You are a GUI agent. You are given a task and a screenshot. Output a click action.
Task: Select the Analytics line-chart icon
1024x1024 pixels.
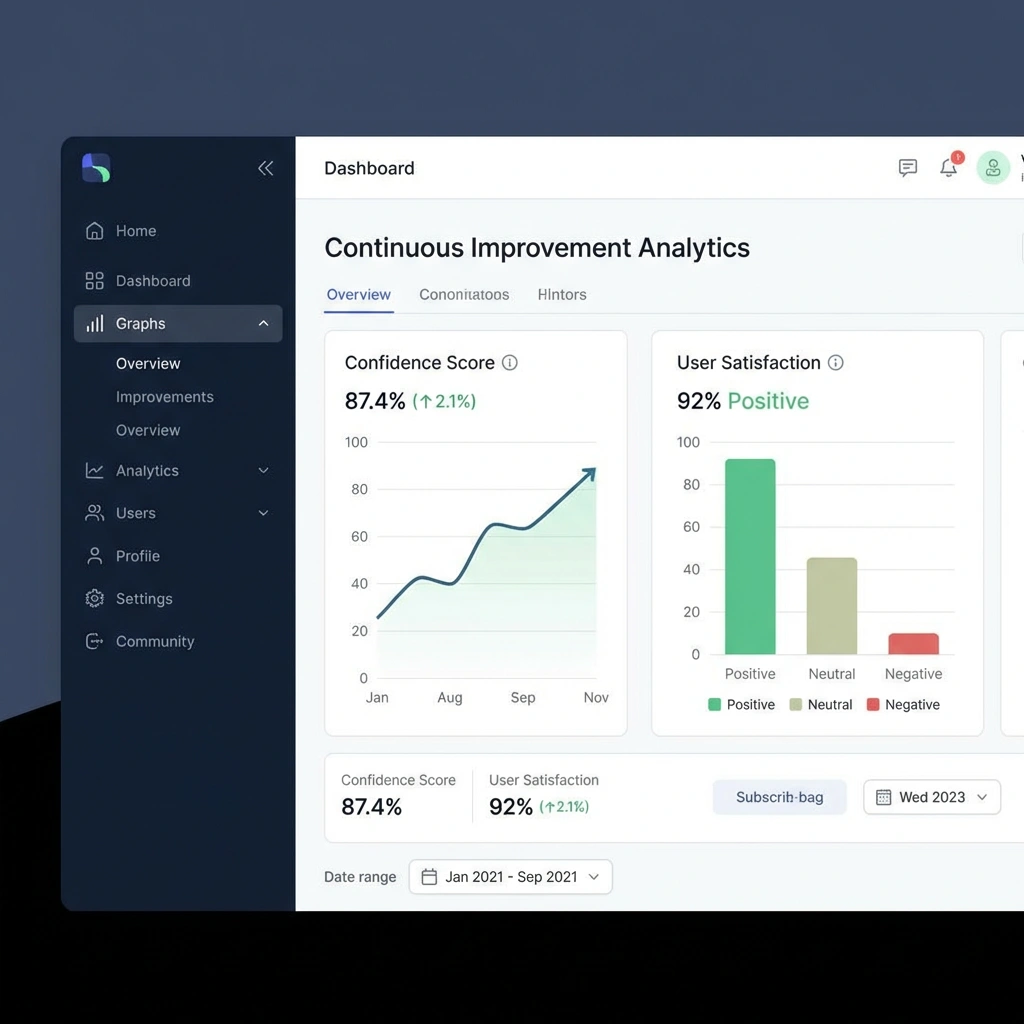coord(93,470)
